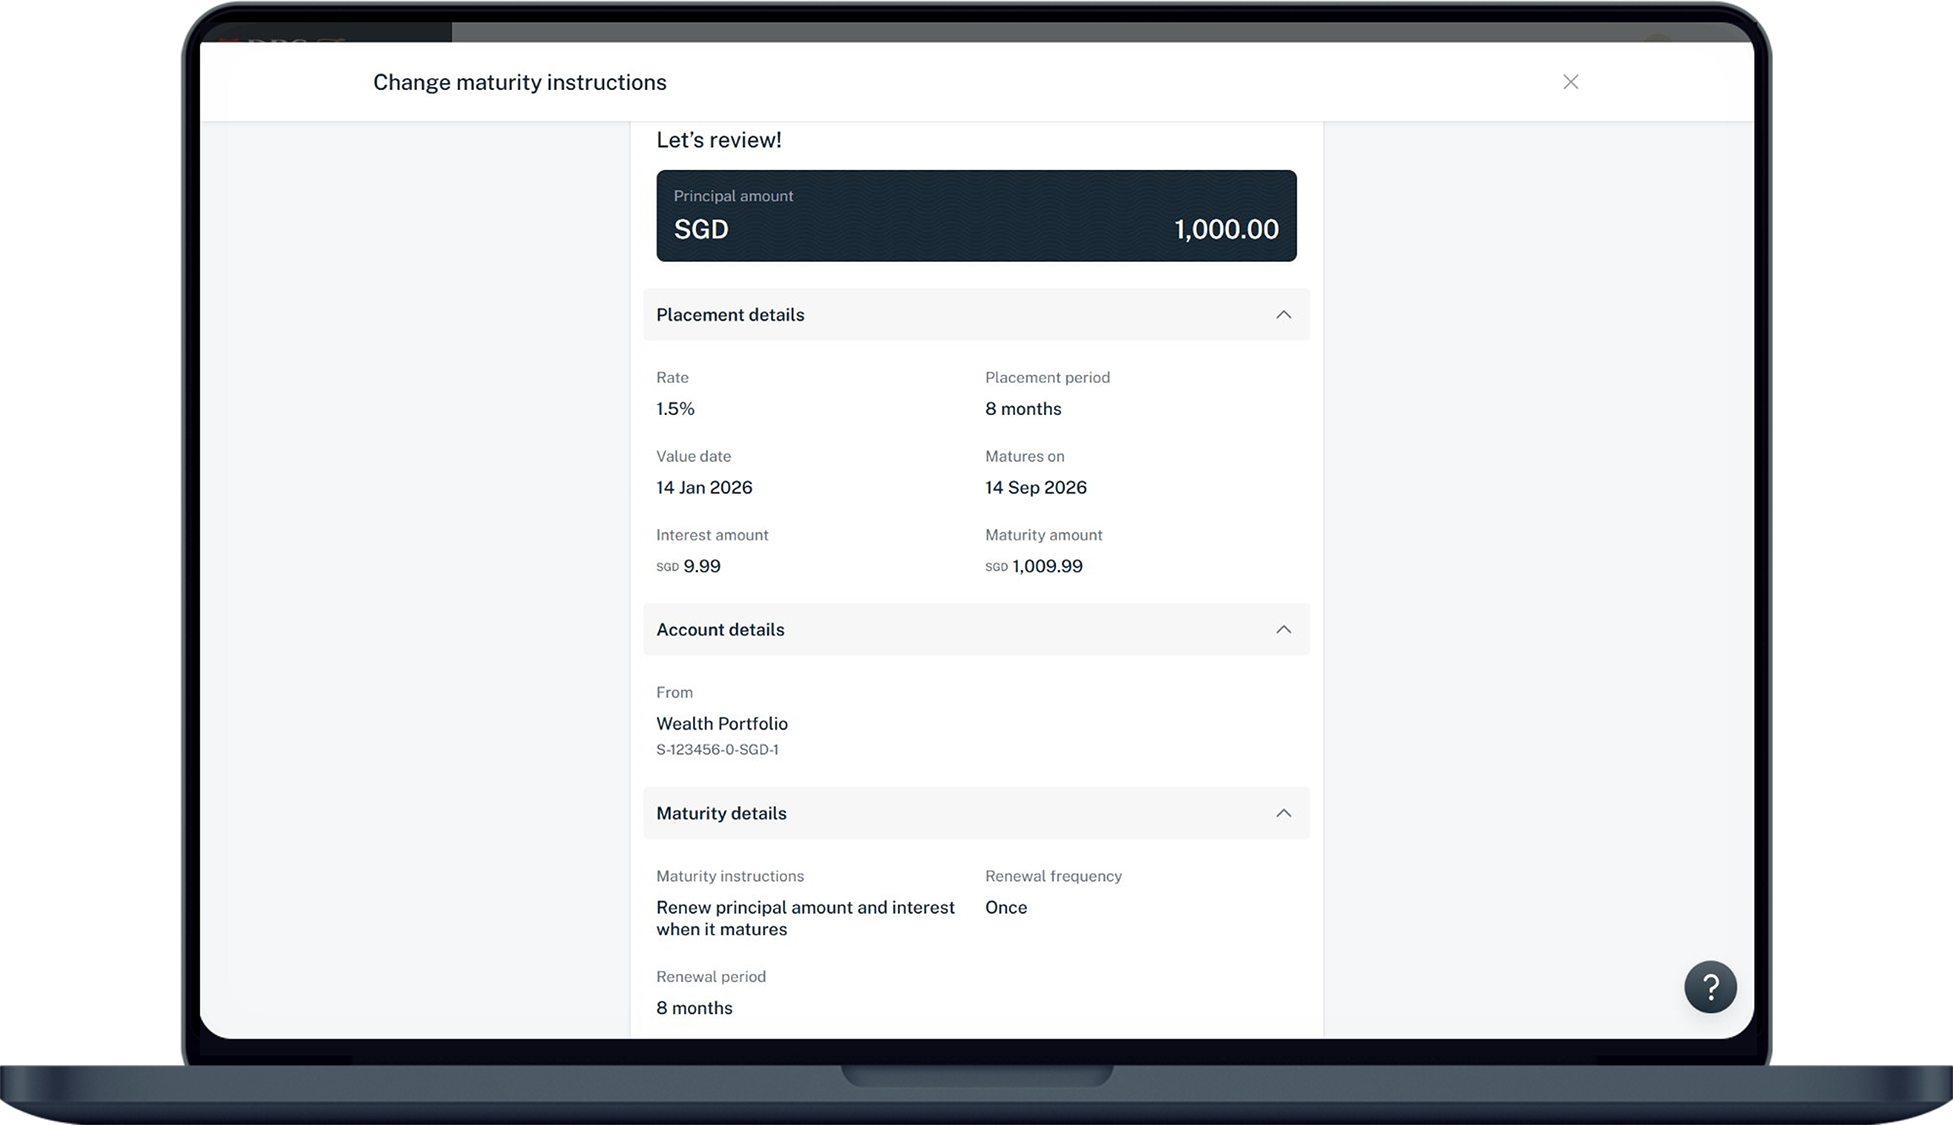Screen dimensions: 1953x1125
Task: Click the 14 Sep 2026 maturity date
Action: (x=1035, y=488)
